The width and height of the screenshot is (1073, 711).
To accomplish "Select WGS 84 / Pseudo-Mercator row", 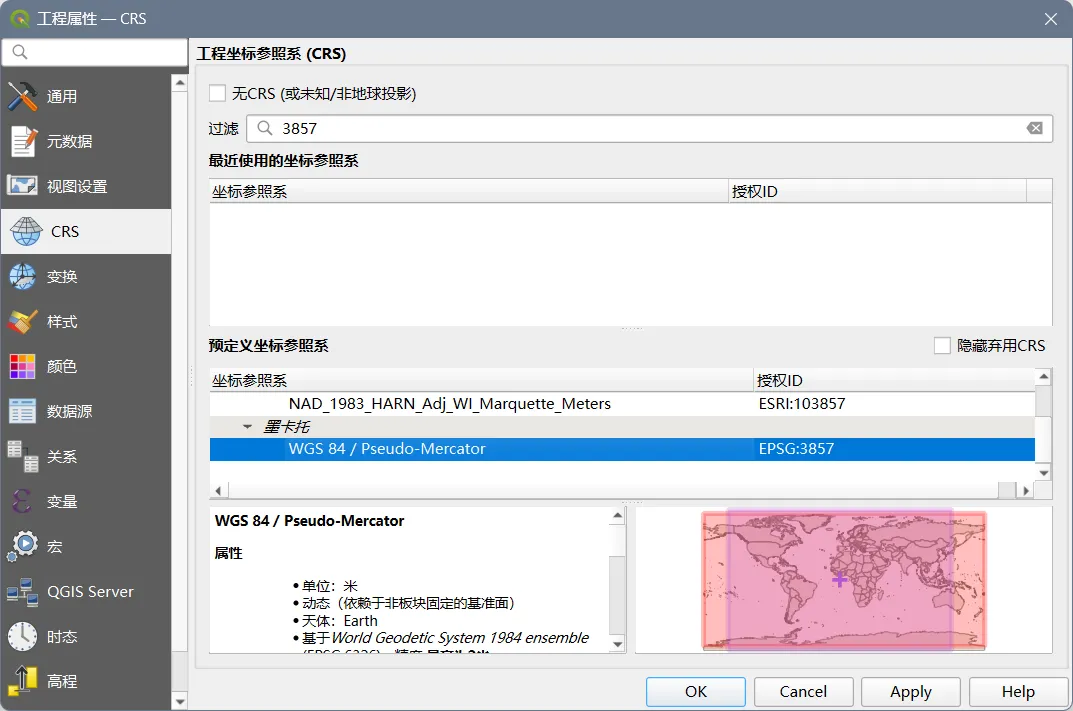I will [622, 449].
